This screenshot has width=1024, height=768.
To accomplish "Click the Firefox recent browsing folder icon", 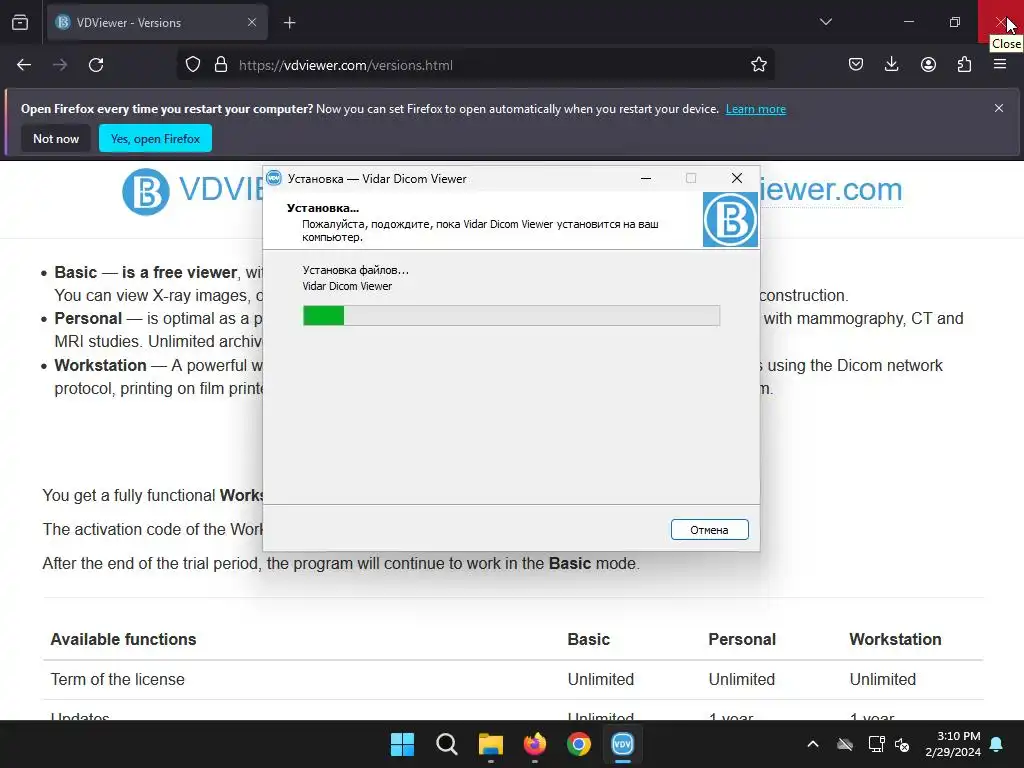I will click(x=20, y=23).
